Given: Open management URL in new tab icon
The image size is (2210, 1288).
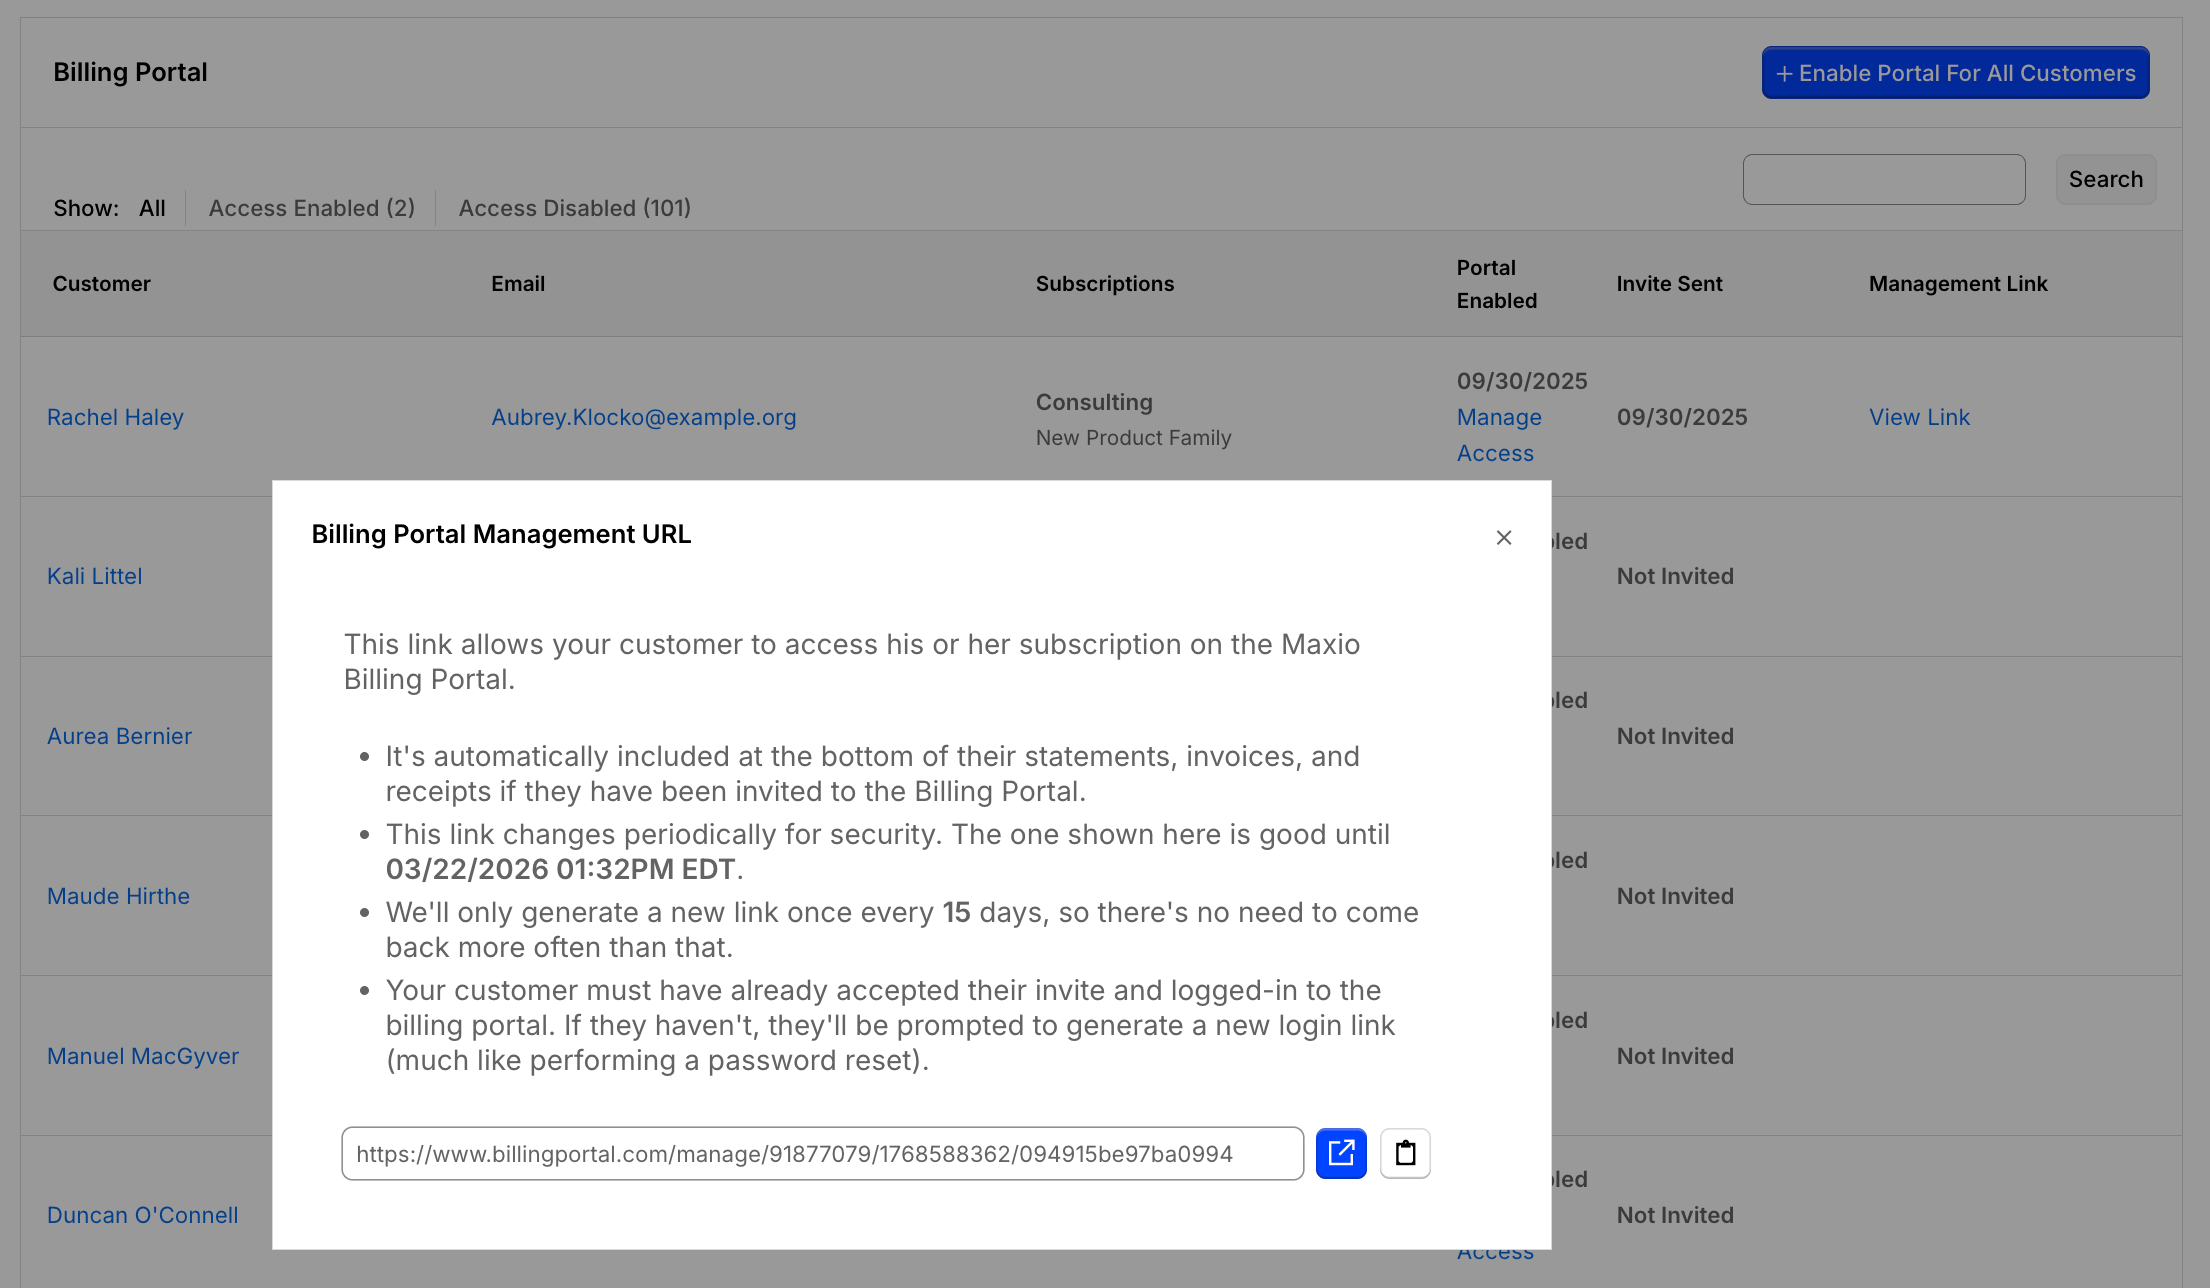Looking at the screenshot, I should point(1340,1153).
